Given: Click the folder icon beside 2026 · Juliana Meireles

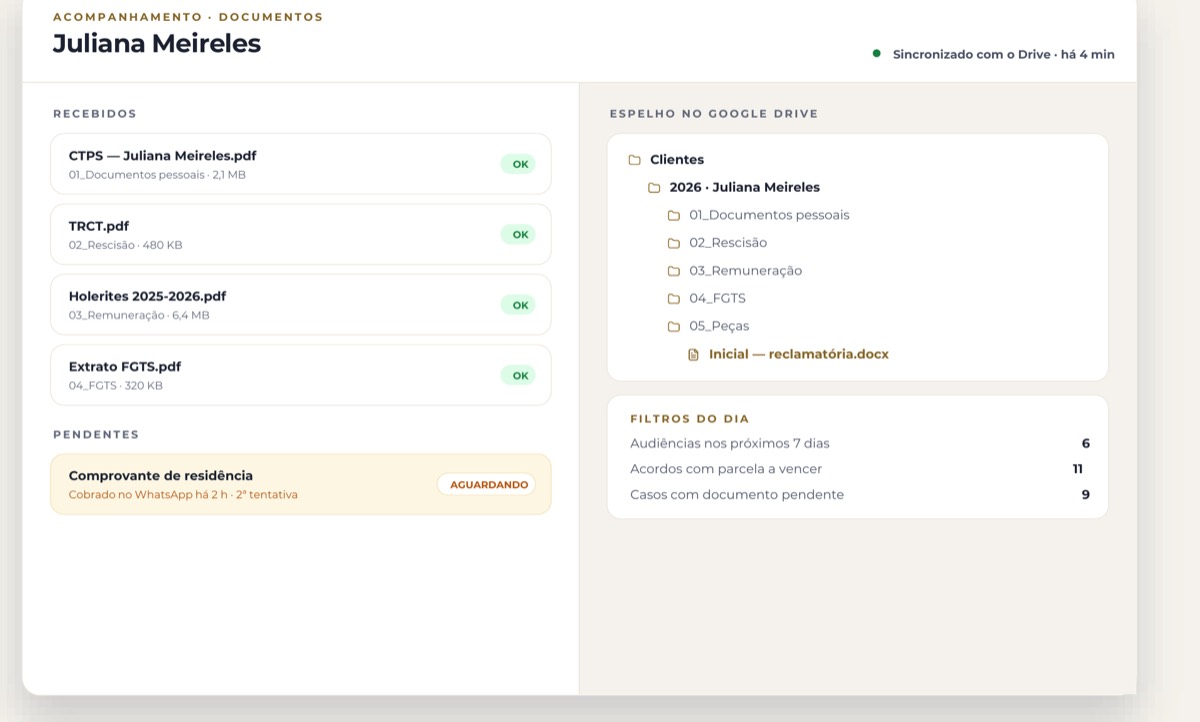Looking at the screenshot, I should click(654, 188).
